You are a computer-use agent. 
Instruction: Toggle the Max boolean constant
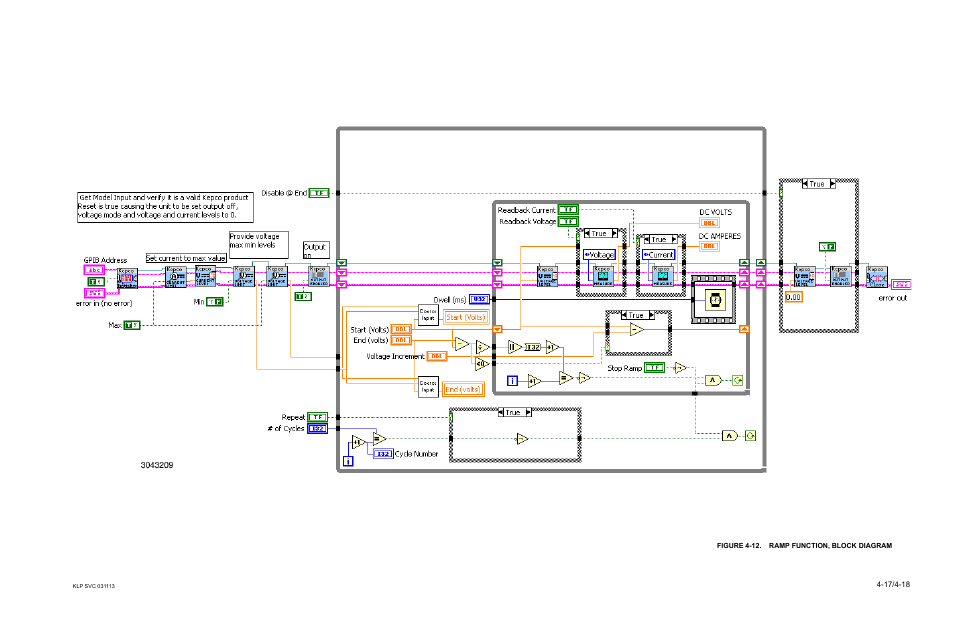[132, 325]
